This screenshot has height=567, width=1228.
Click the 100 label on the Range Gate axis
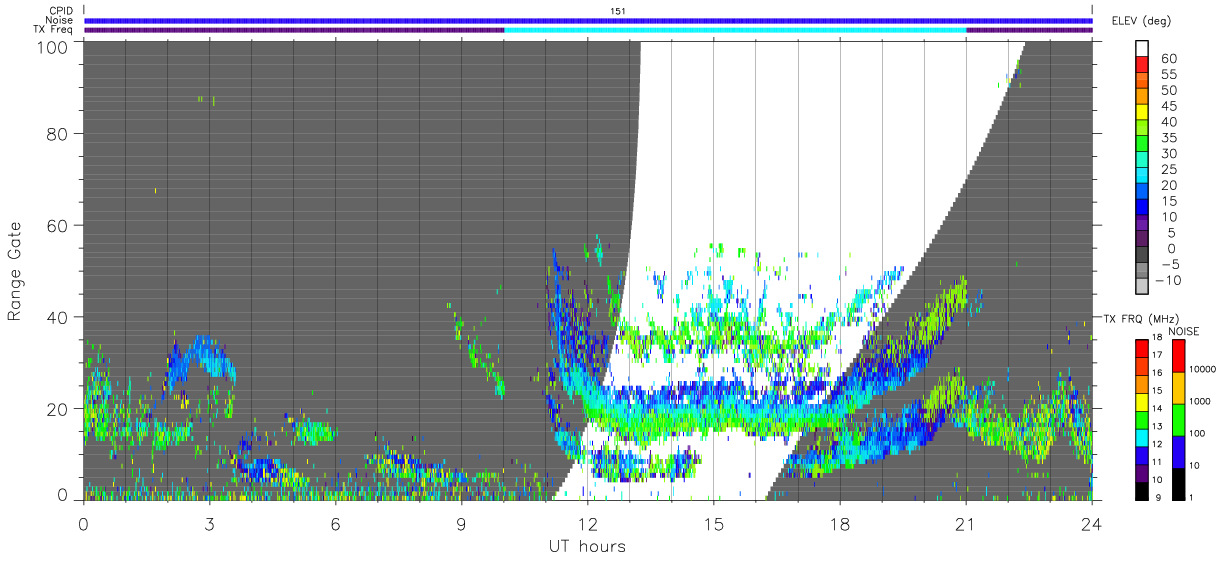coord(53,46)
